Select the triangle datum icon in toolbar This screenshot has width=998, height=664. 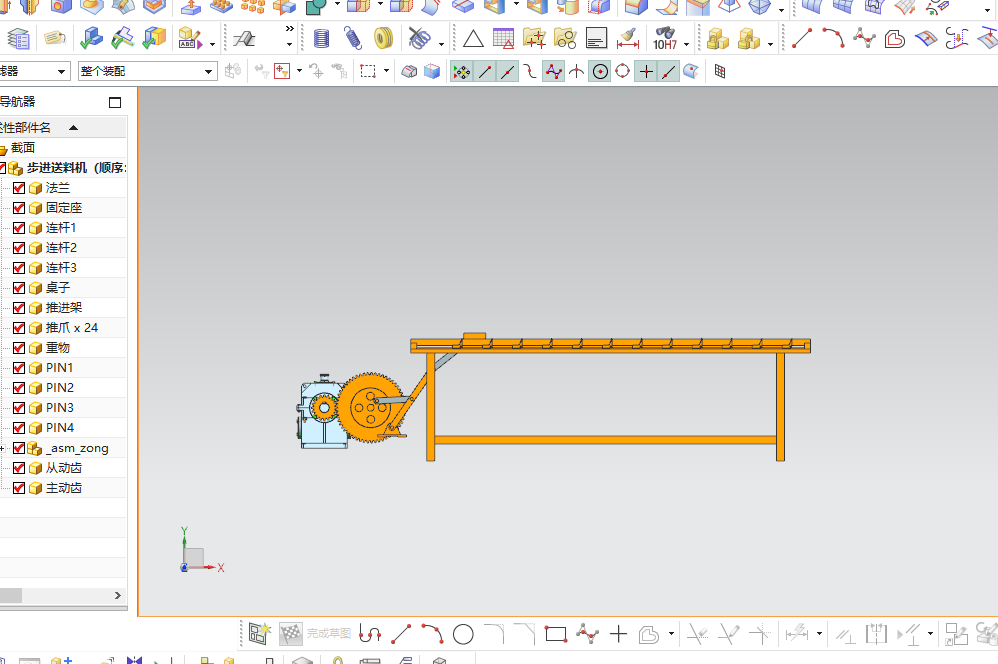[x=473, y=39]
